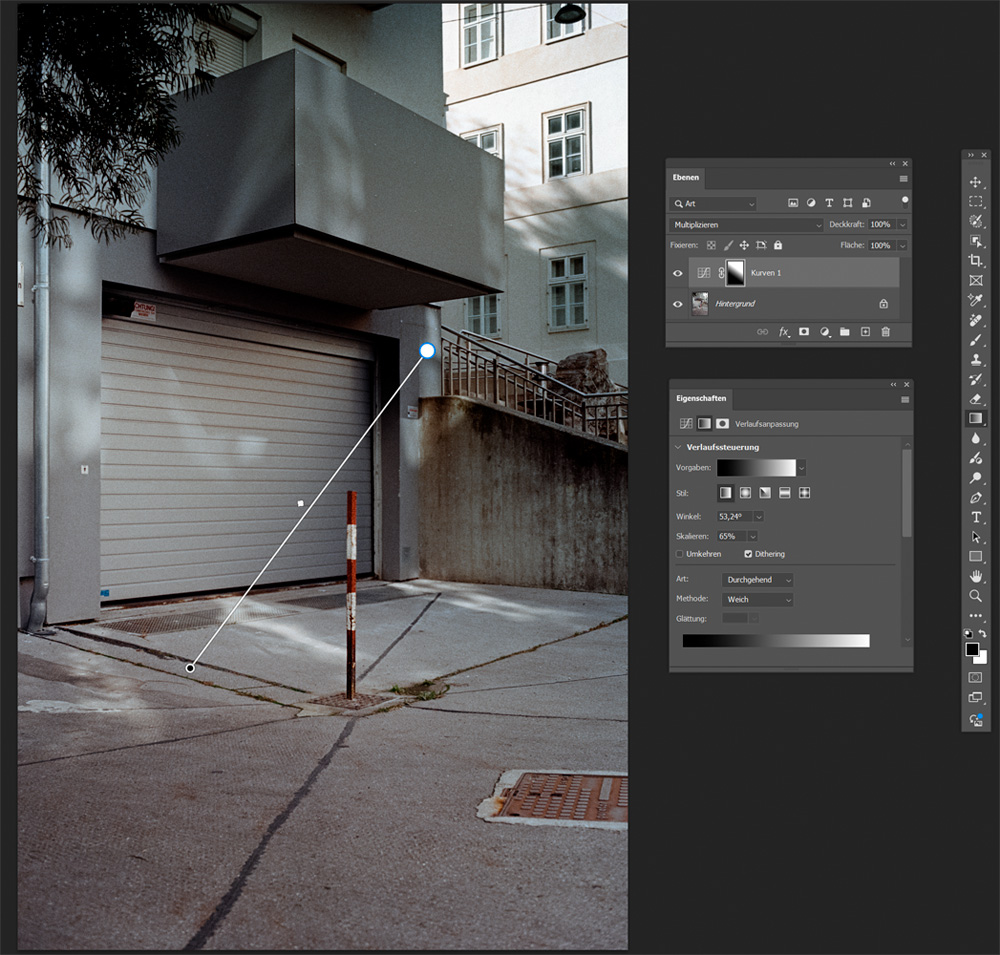
Task: Select the Type tool in toolbar
Action: pos(975,517)
